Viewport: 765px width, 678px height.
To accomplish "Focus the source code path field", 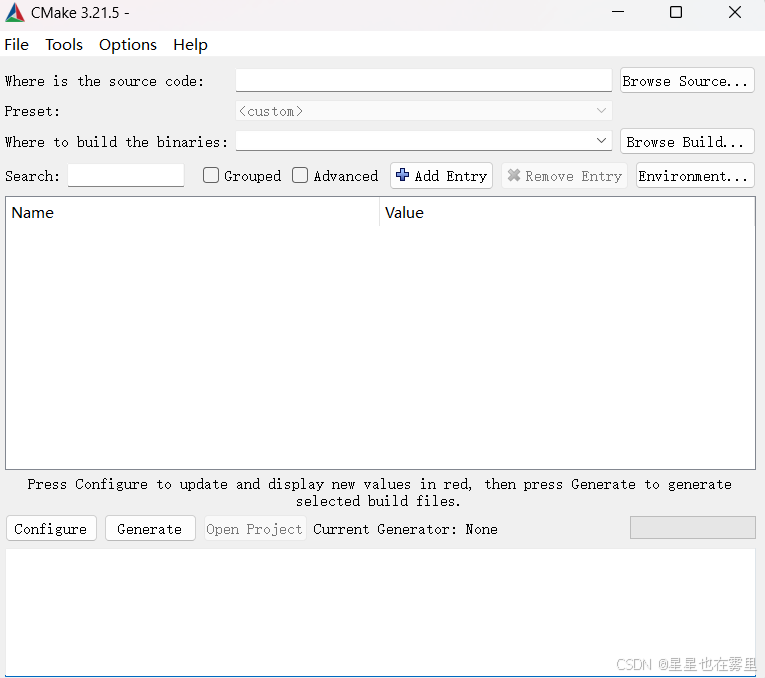I will (x=423, y=80).
